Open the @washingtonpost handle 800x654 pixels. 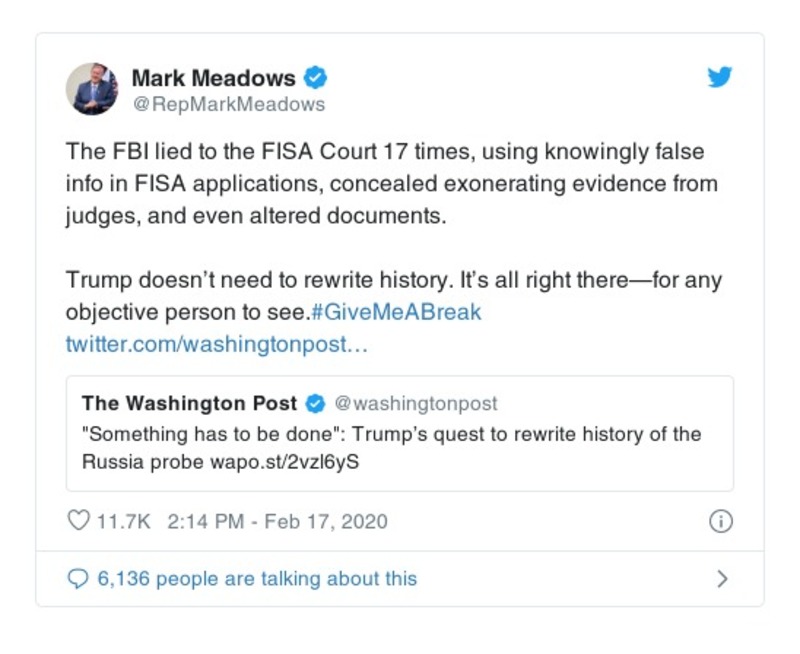415,404
